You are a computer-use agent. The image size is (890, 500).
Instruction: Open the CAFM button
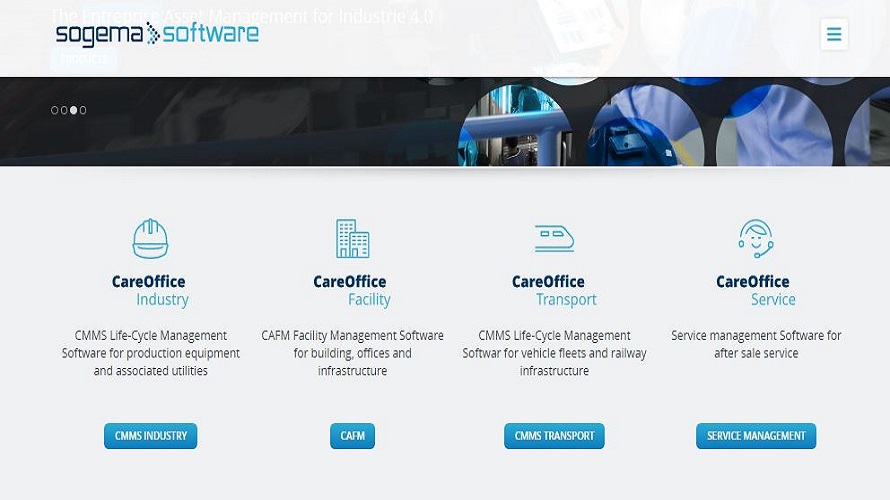pos(352,436)
